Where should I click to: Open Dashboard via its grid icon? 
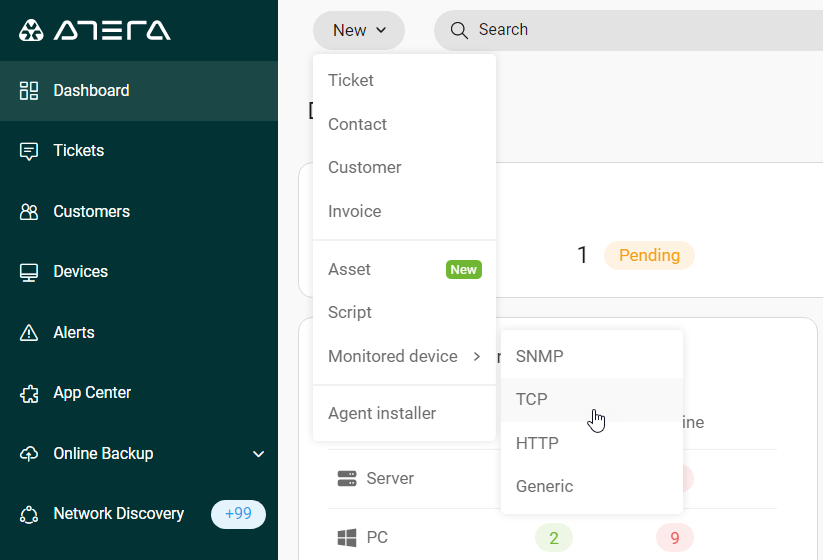pyautogui.click(x=29, y=91)
